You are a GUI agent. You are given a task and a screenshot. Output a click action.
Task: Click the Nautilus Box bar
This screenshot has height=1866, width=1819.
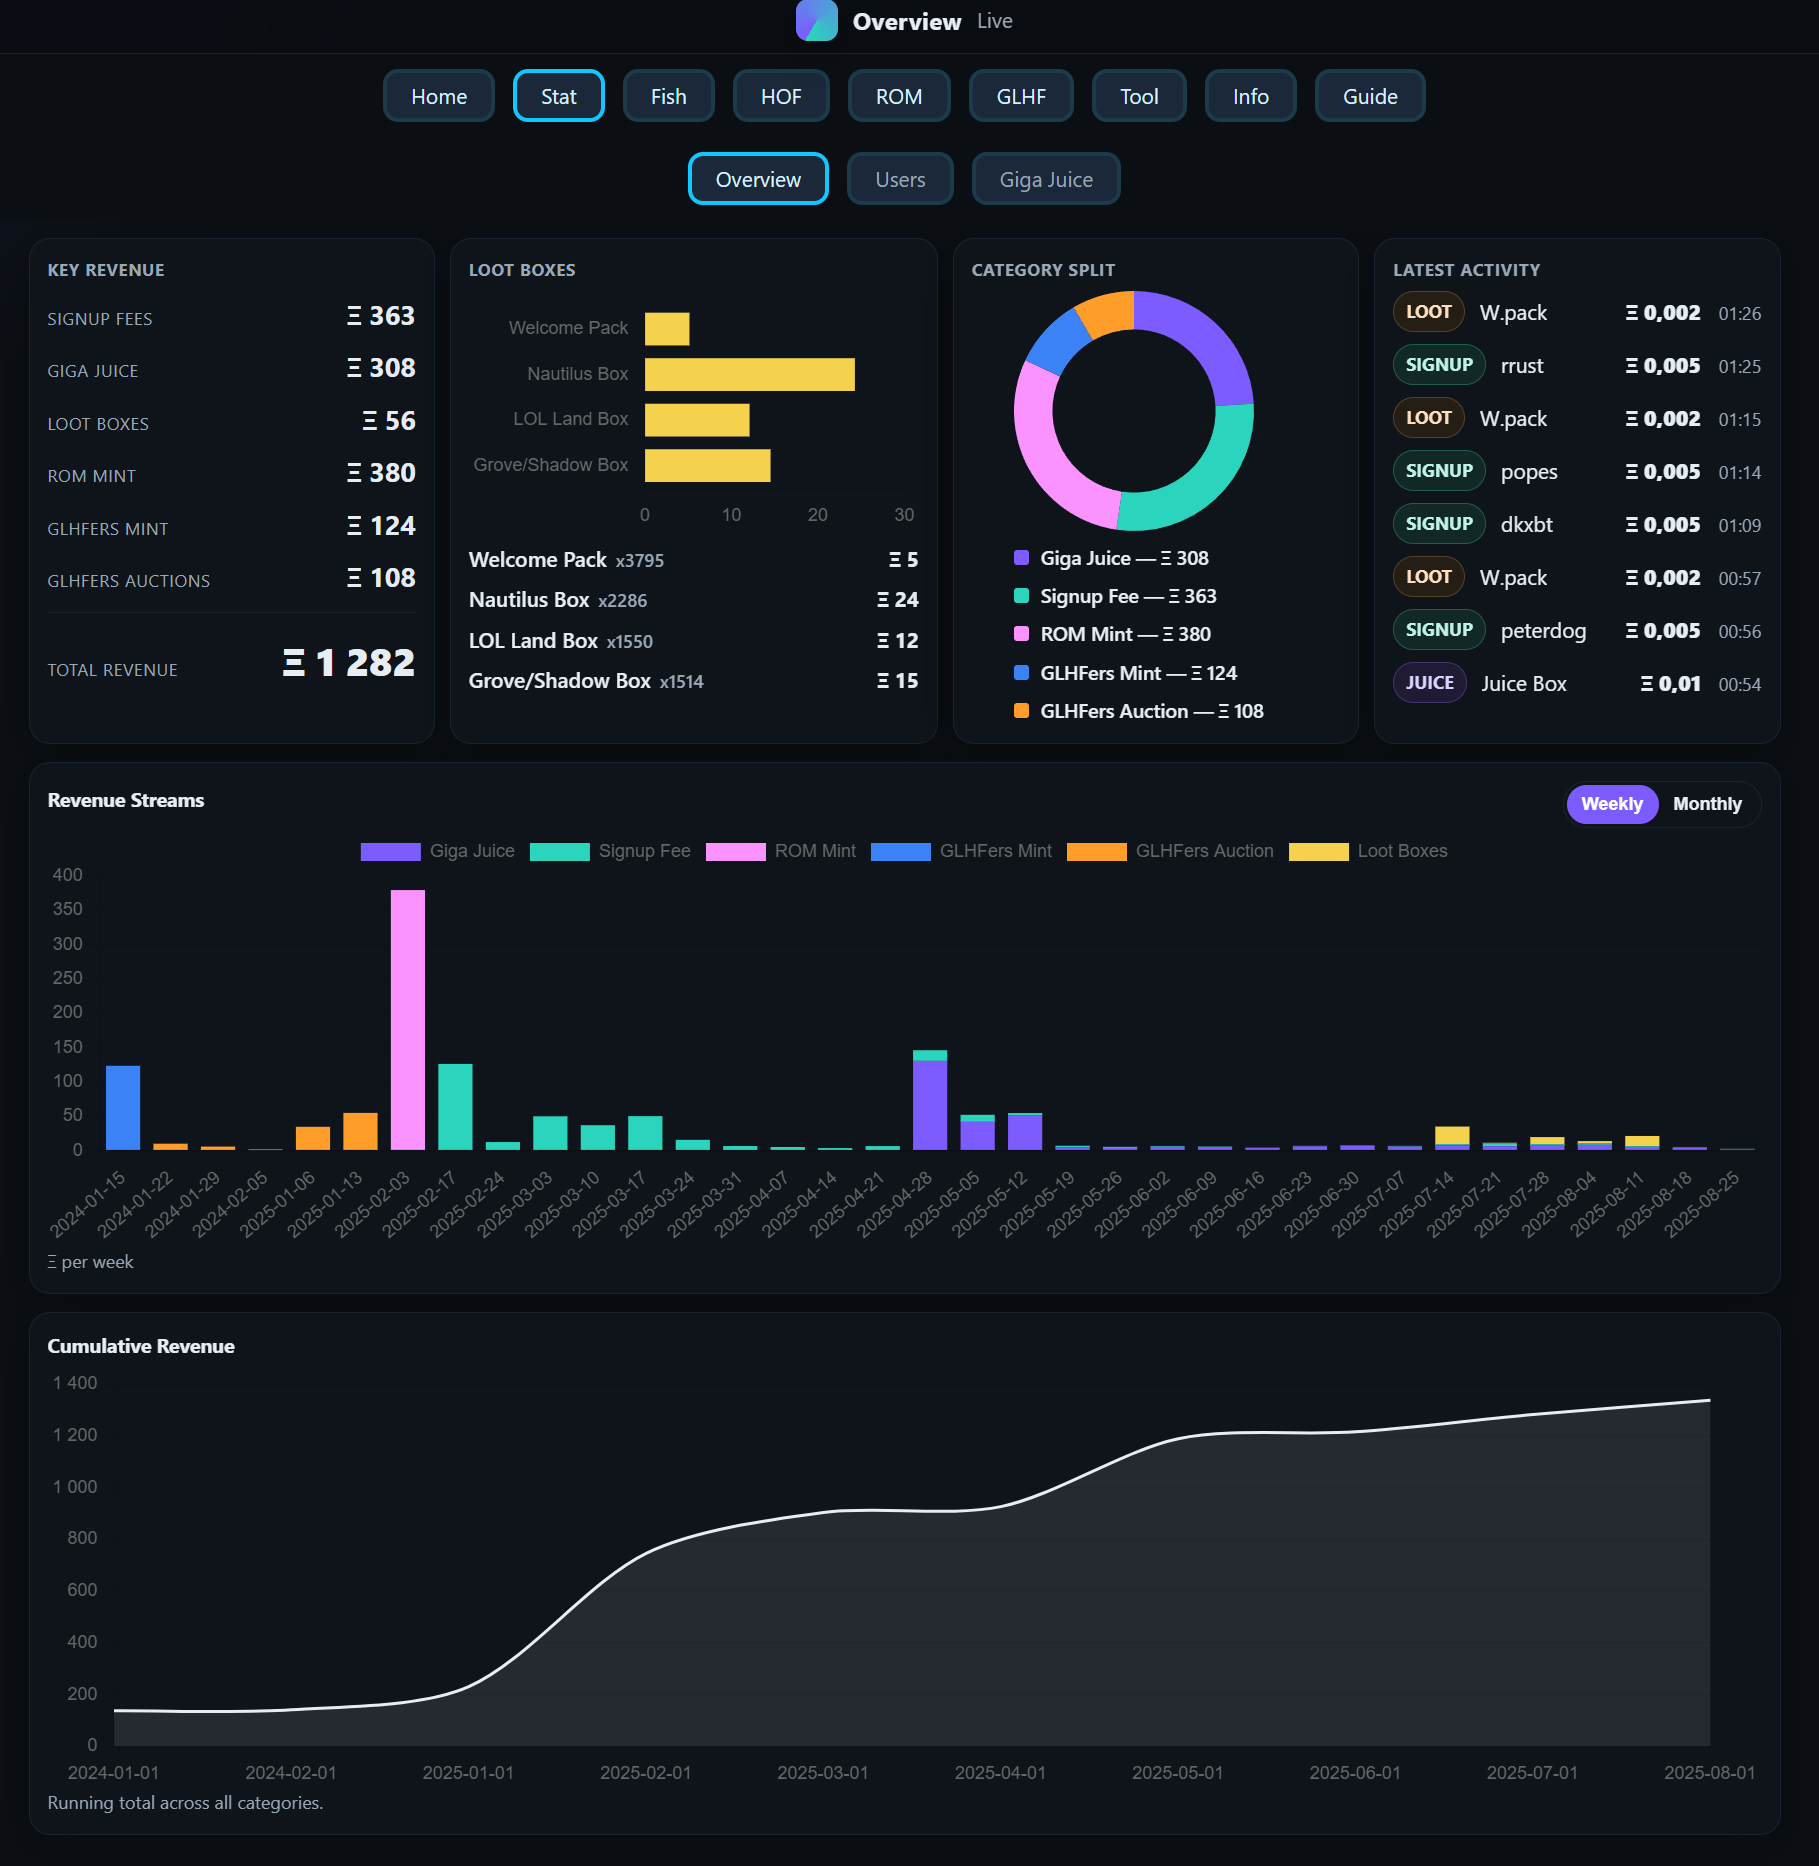[749, 374]
